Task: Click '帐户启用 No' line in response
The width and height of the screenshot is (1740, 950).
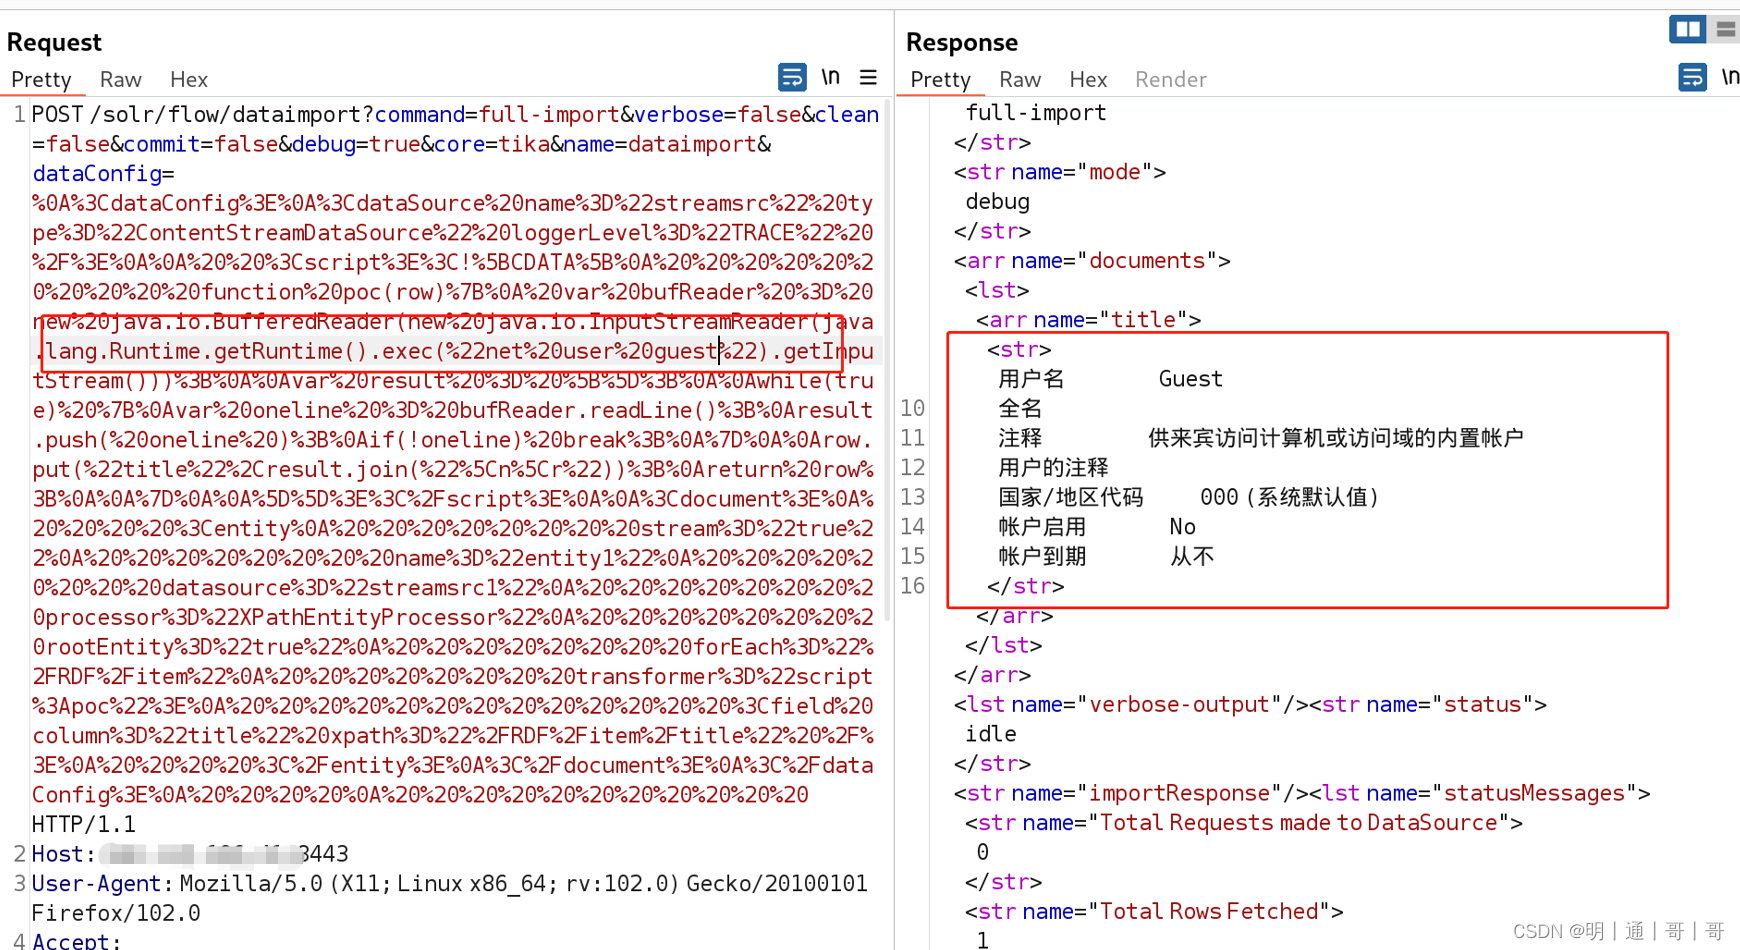Action: pyautogui.click(x=1097, y=526)
